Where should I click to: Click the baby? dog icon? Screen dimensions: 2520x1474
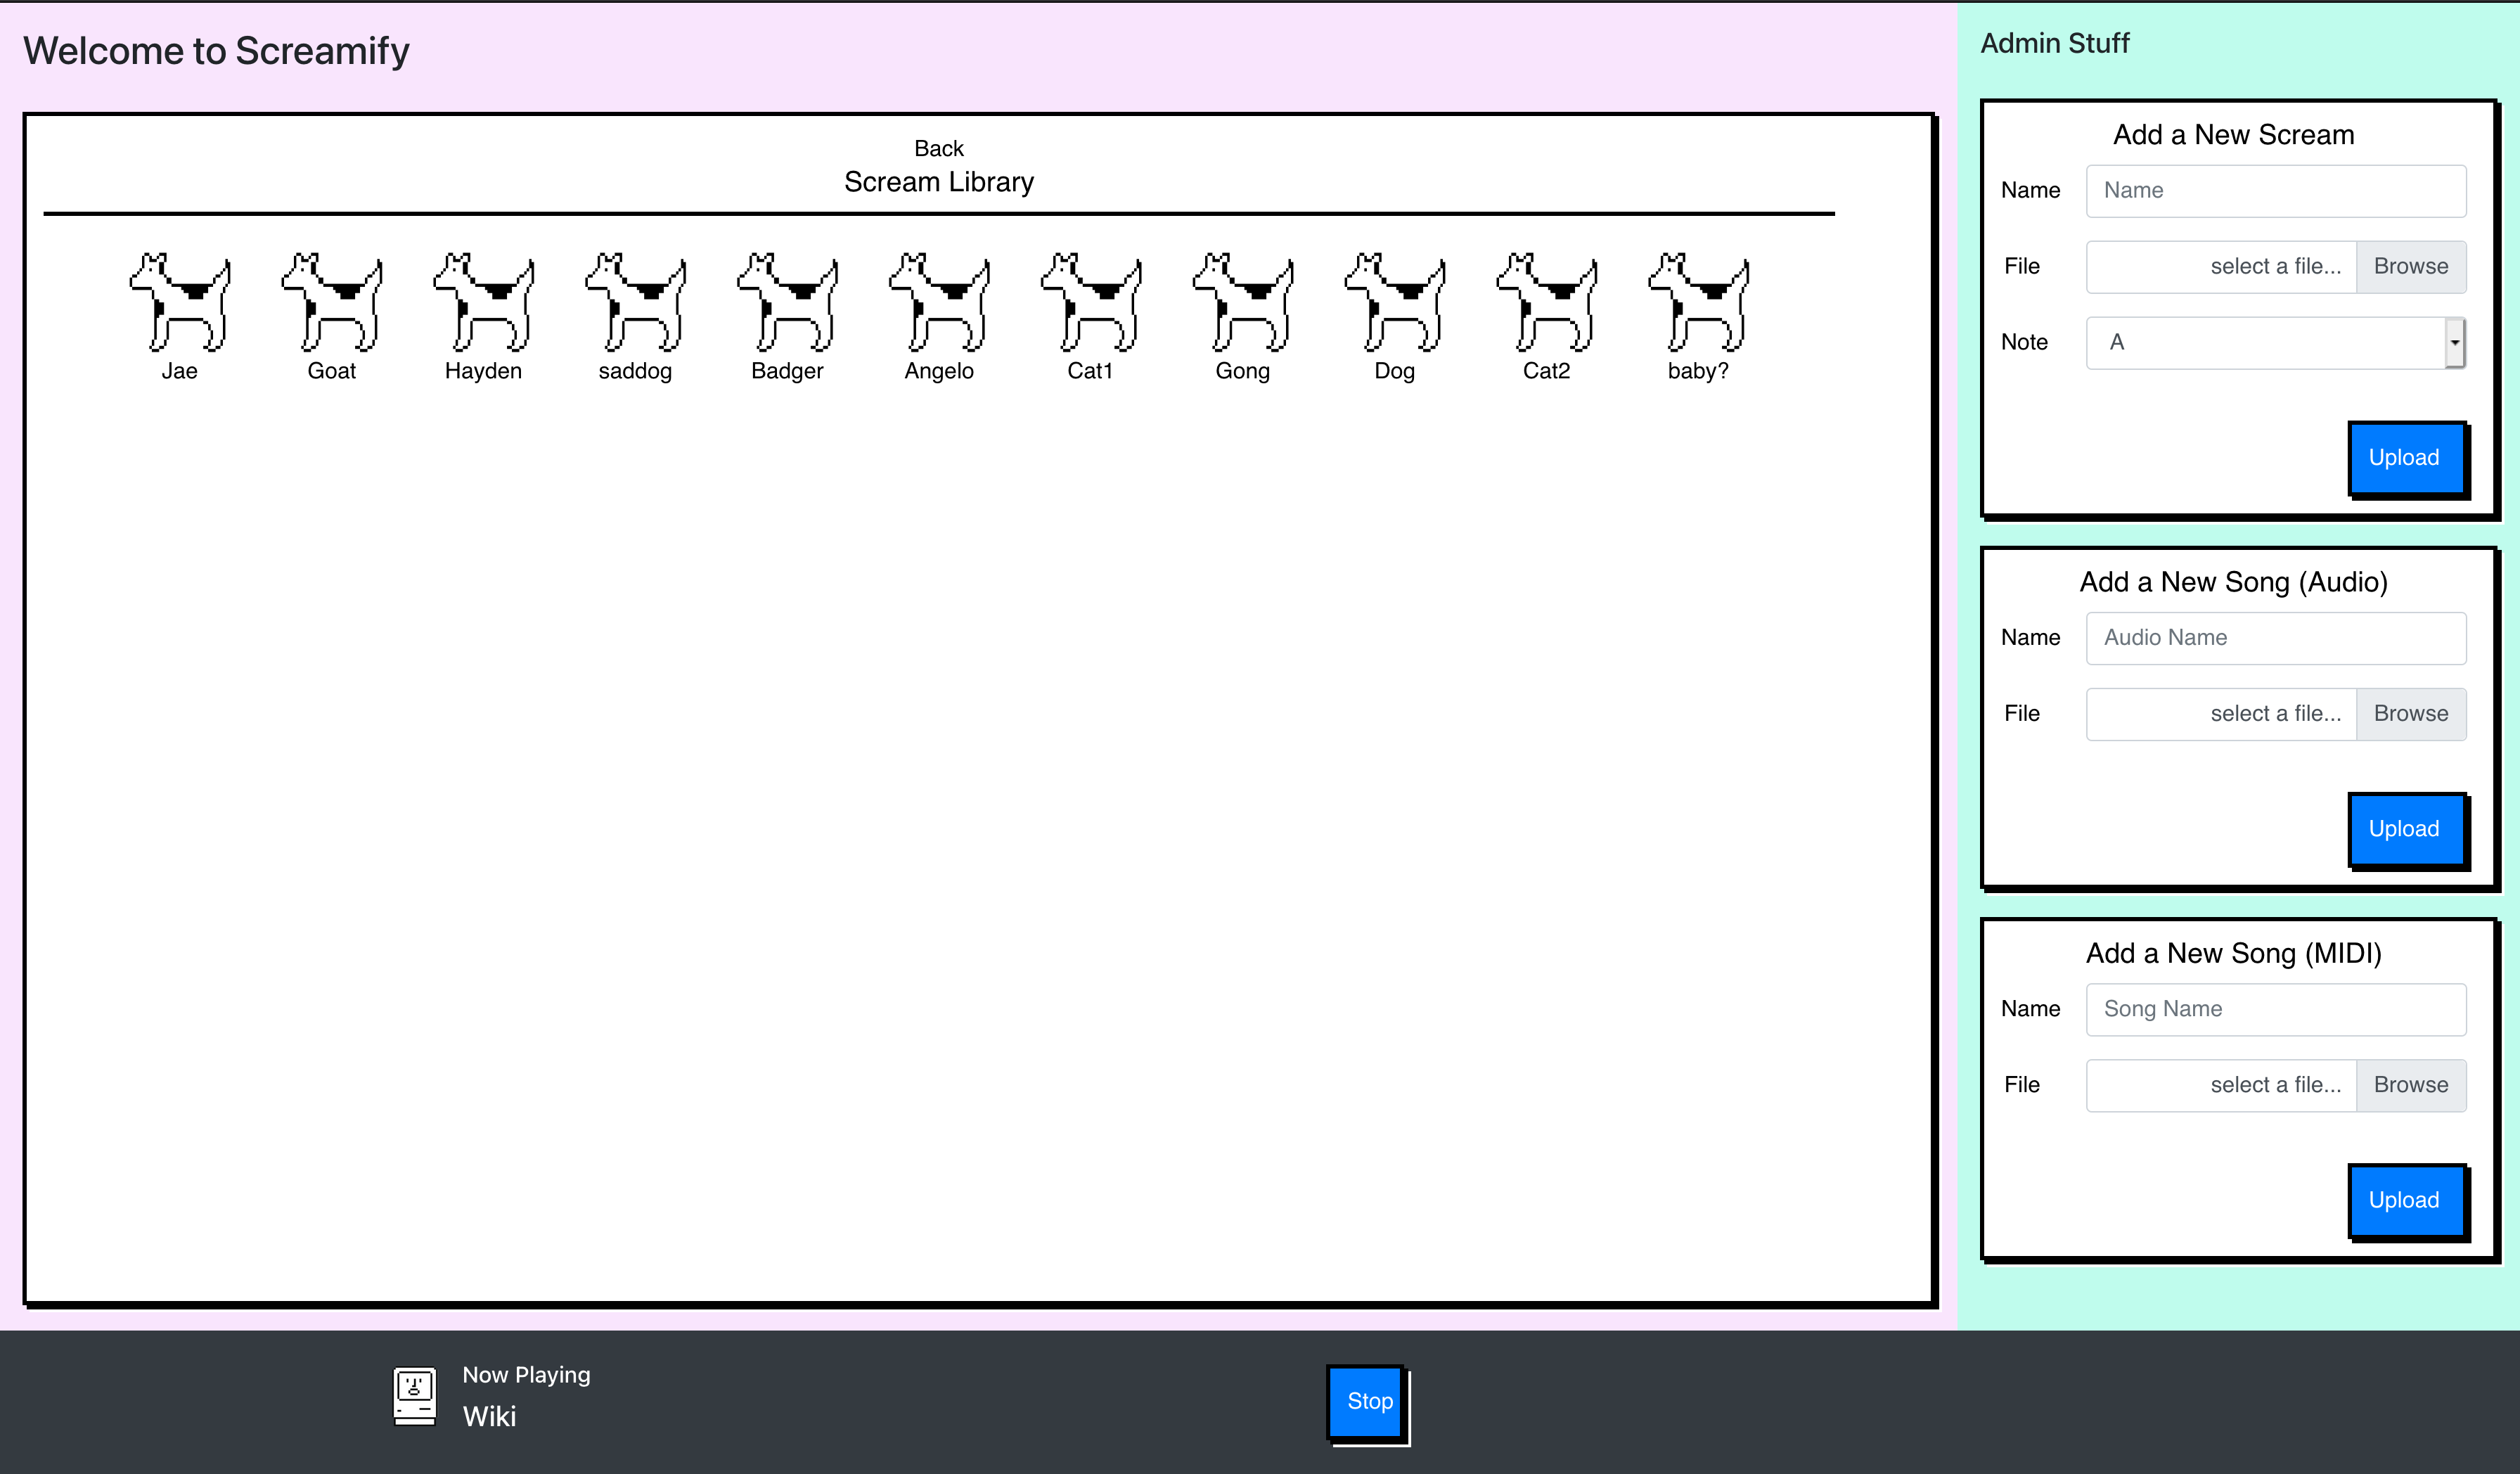click(1699, 302)
